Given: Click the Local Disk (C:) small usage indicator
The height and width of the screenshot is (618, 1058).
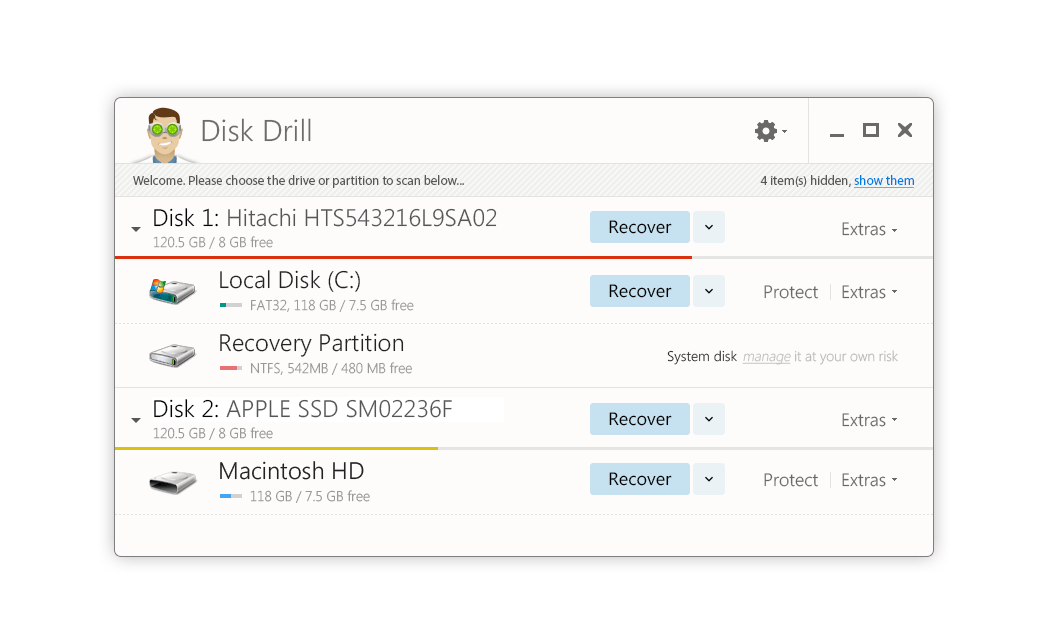Looking at the screenshot, I should [x=231, y=306].
